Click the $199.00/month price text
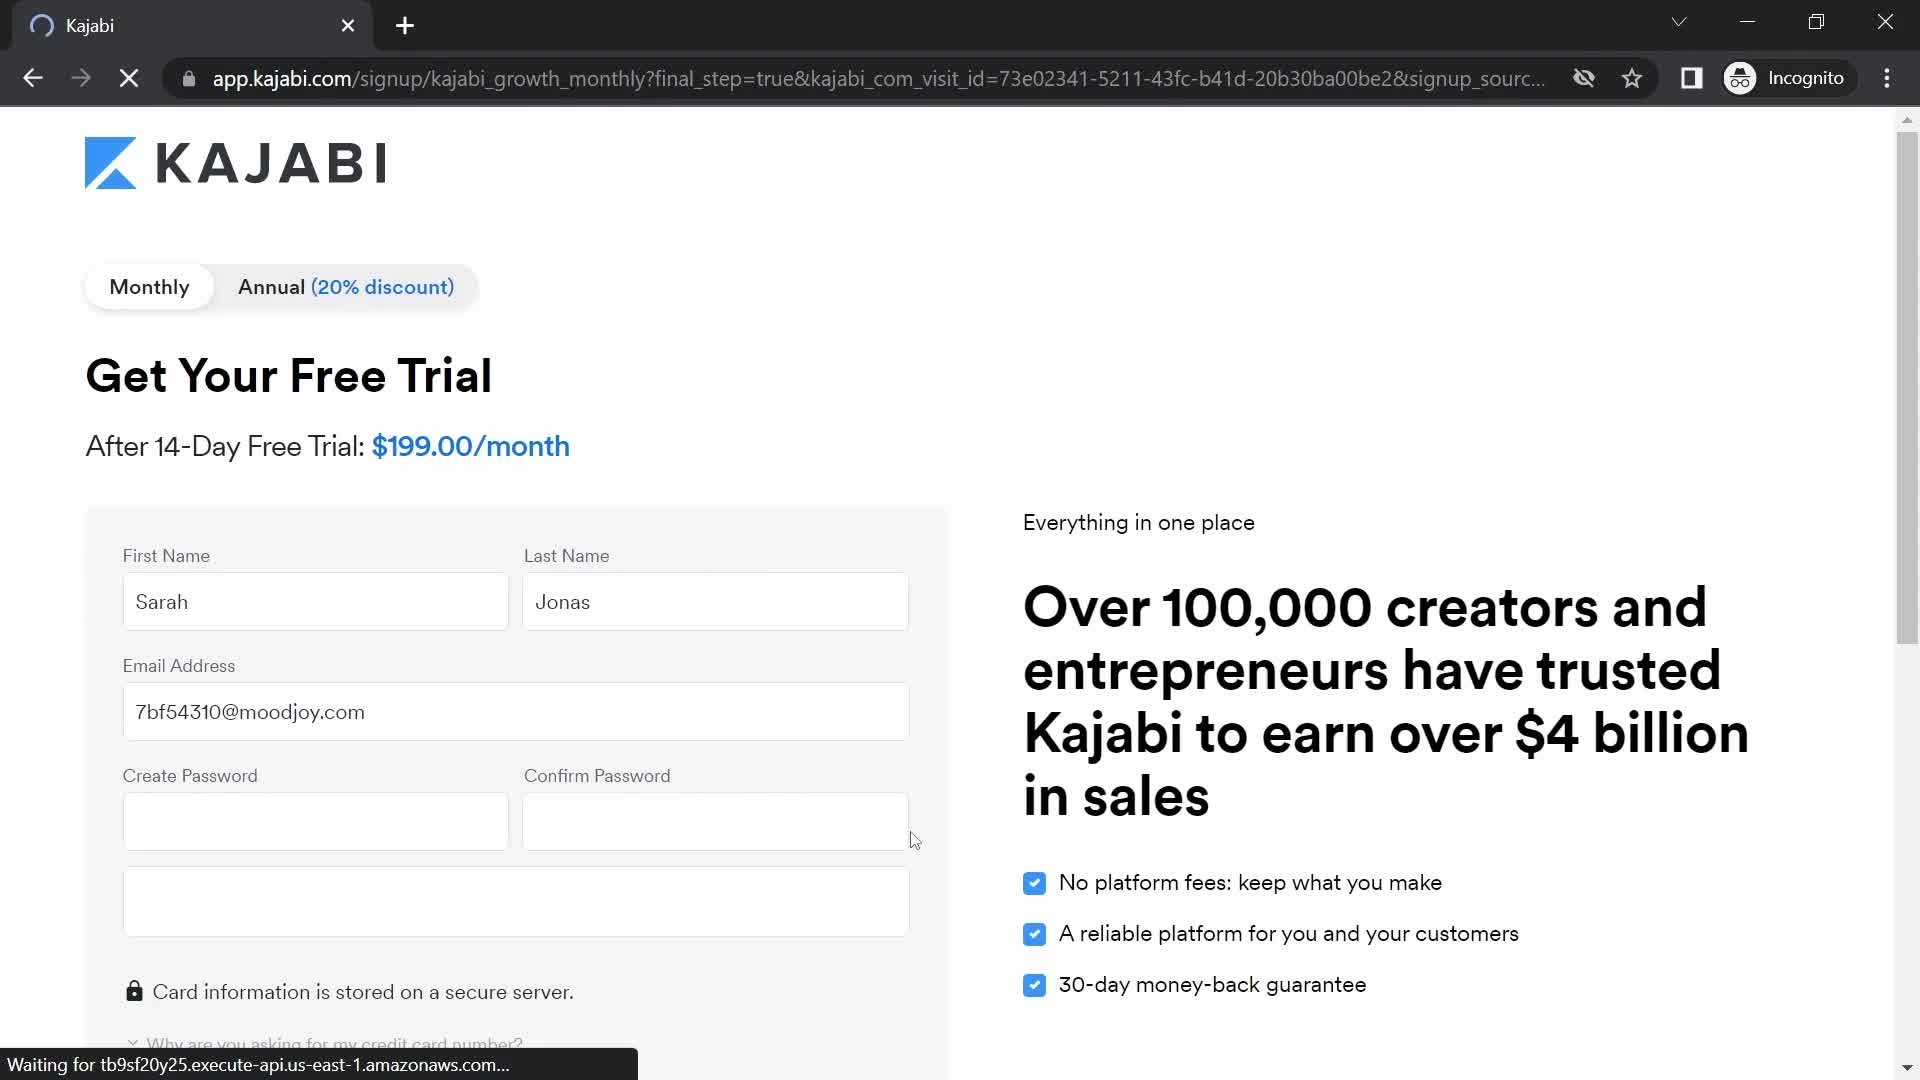The width and height of the screenshot is (1920, 1080). 470,446
